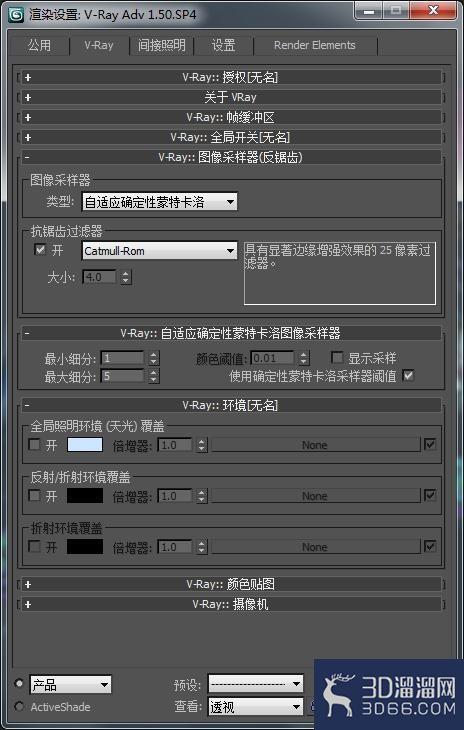Toggle the 折射环境 map enable checkbox
The image size is (464, 730).
430,547
